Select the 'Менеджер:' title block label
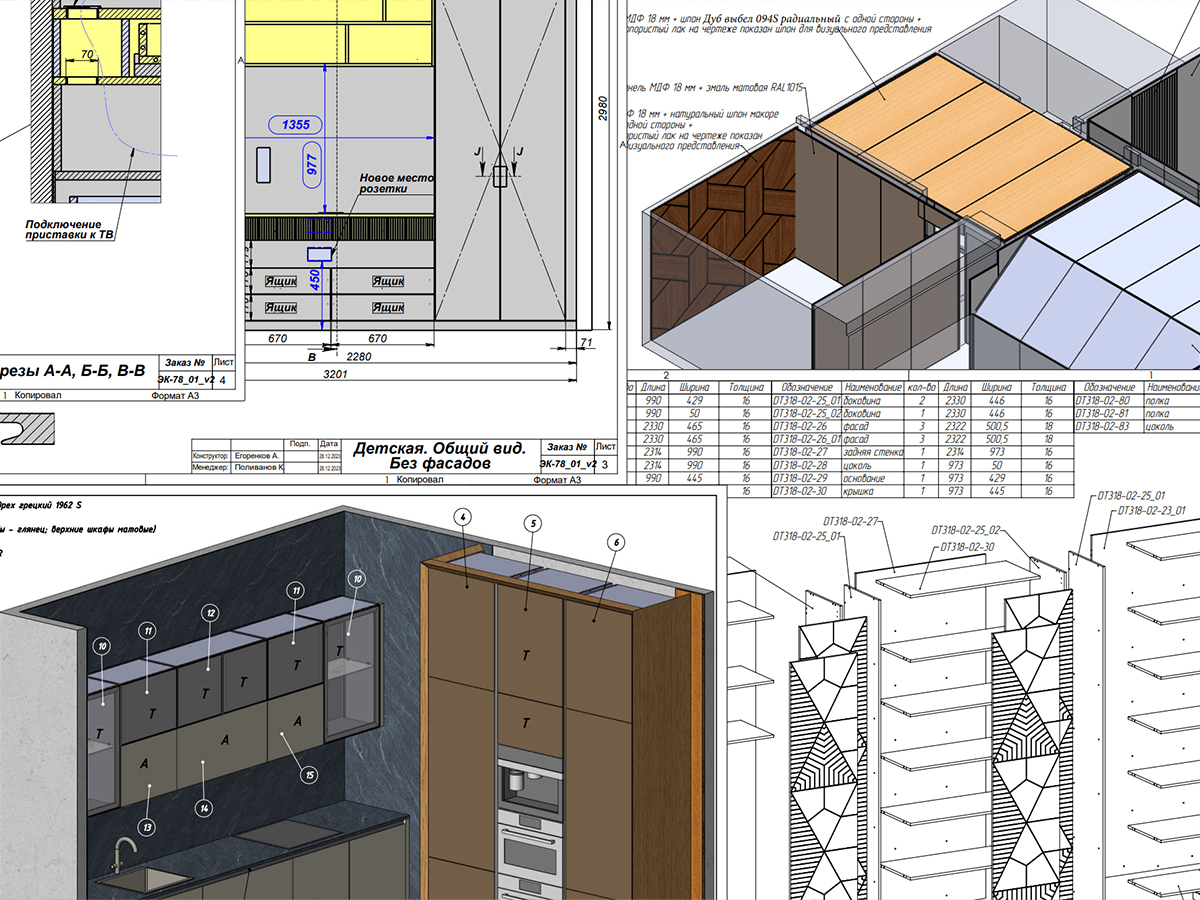This screenshot has width=1200, height=900. 209,467
